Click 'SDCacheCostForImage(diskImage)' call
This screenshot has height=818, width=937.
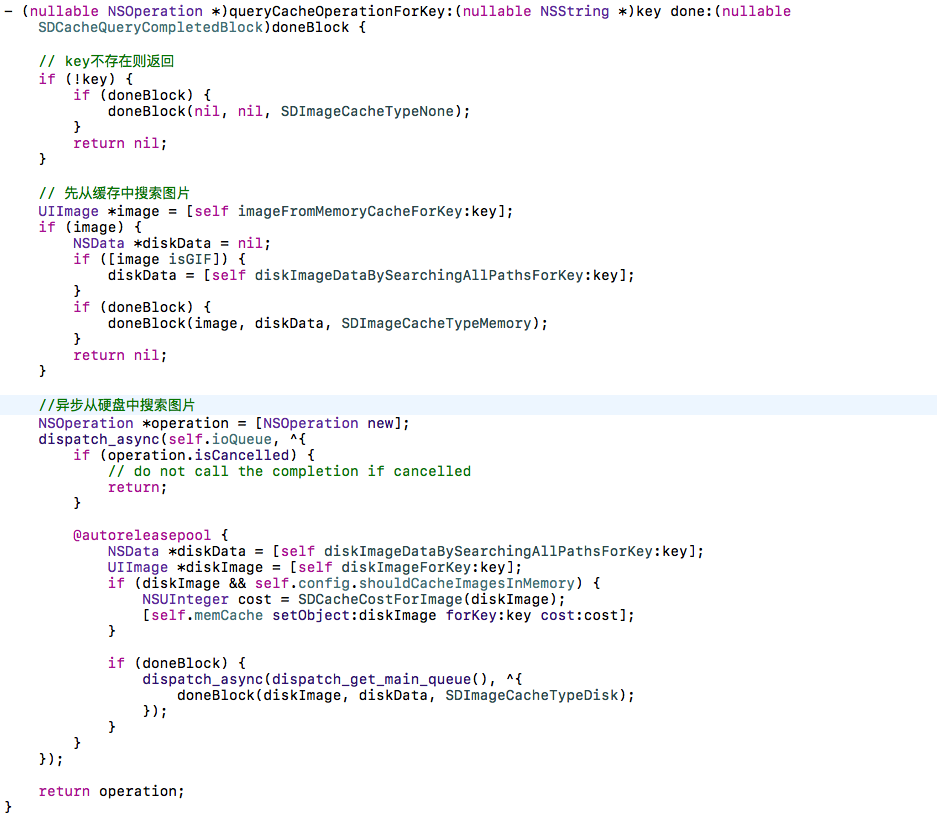pyautogui.click(x=427, y=599)
